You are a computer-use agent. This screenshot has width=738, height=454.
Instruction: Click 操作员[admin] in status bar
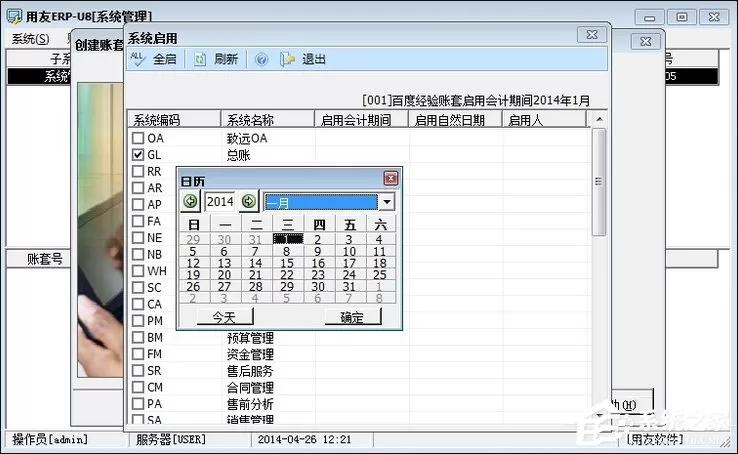50,439
